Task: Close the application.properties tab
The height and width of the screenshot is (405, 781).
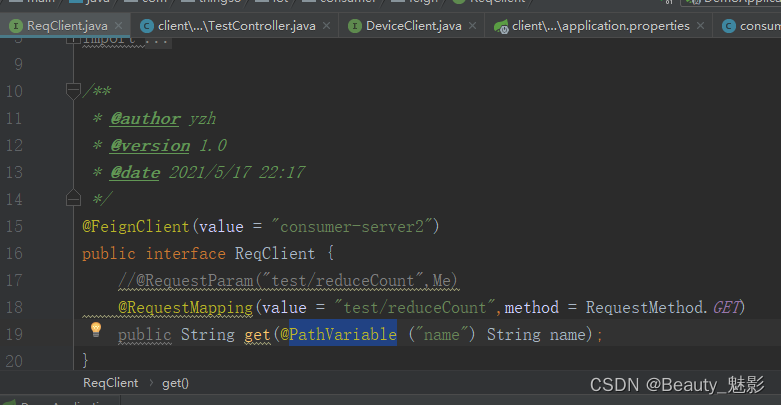Action: [x=700, y=25]
